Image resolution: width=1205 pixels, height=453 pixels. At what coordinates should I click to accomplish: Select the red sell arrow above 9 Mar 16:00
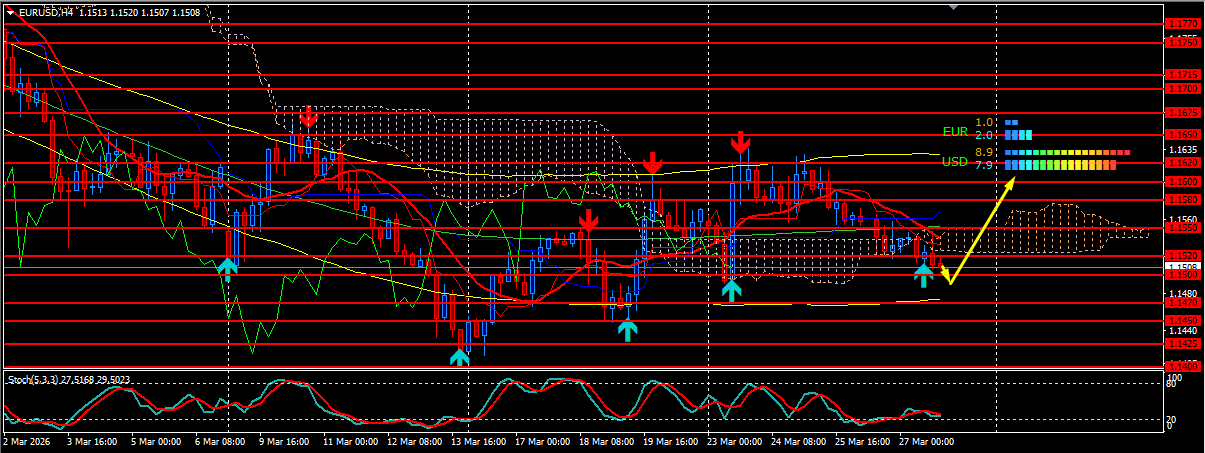(308, 116)
